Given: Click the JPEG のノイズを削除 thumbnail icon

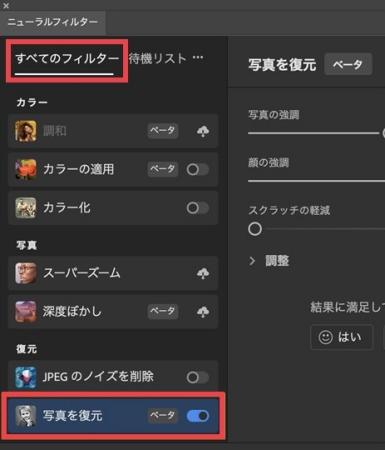Looking at the screenshot, I should [x=26, y=377].
